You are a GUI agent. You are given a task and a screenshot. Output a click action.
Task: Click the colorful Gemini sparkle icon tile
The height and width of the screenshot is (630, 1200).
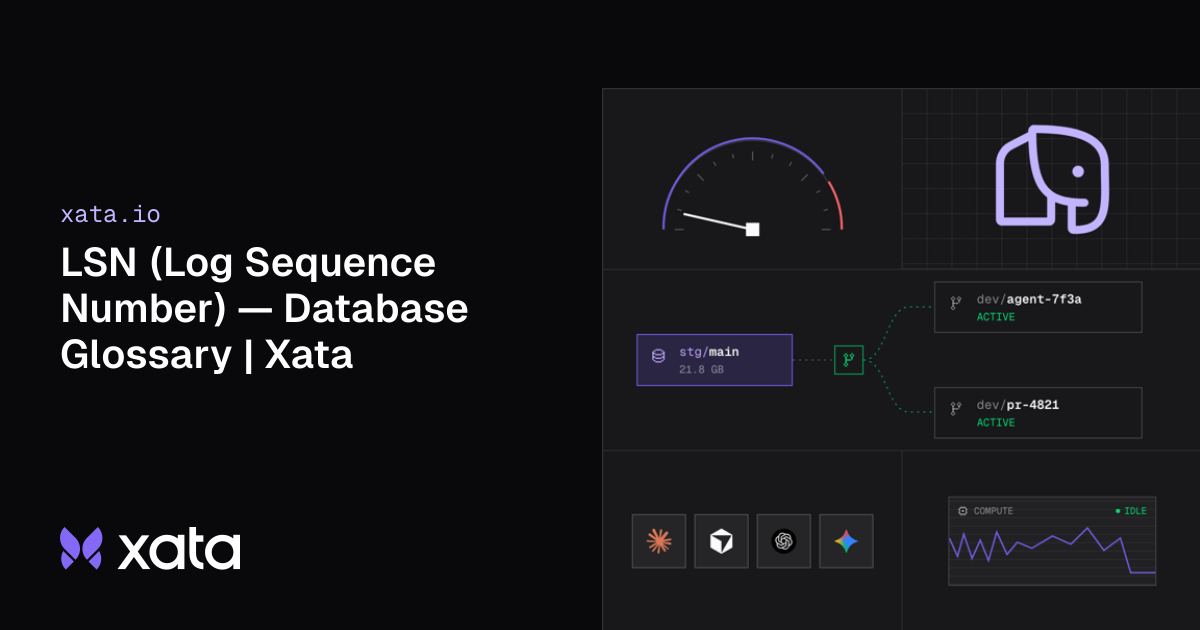click(x=846, y=541)
